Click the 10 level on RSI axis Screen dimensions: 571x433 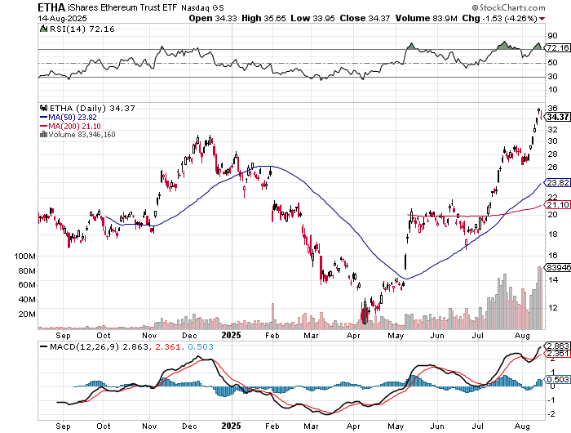552,90
